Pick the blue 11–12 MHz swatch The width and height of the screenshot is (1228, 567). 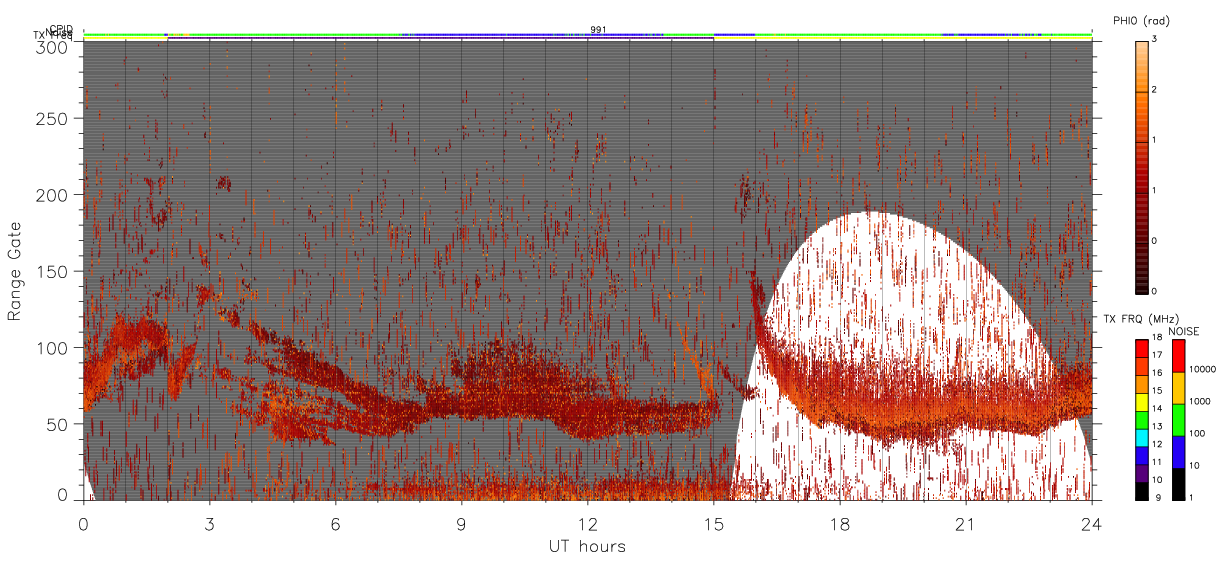pyautogui.click(x=1141, y=456)
